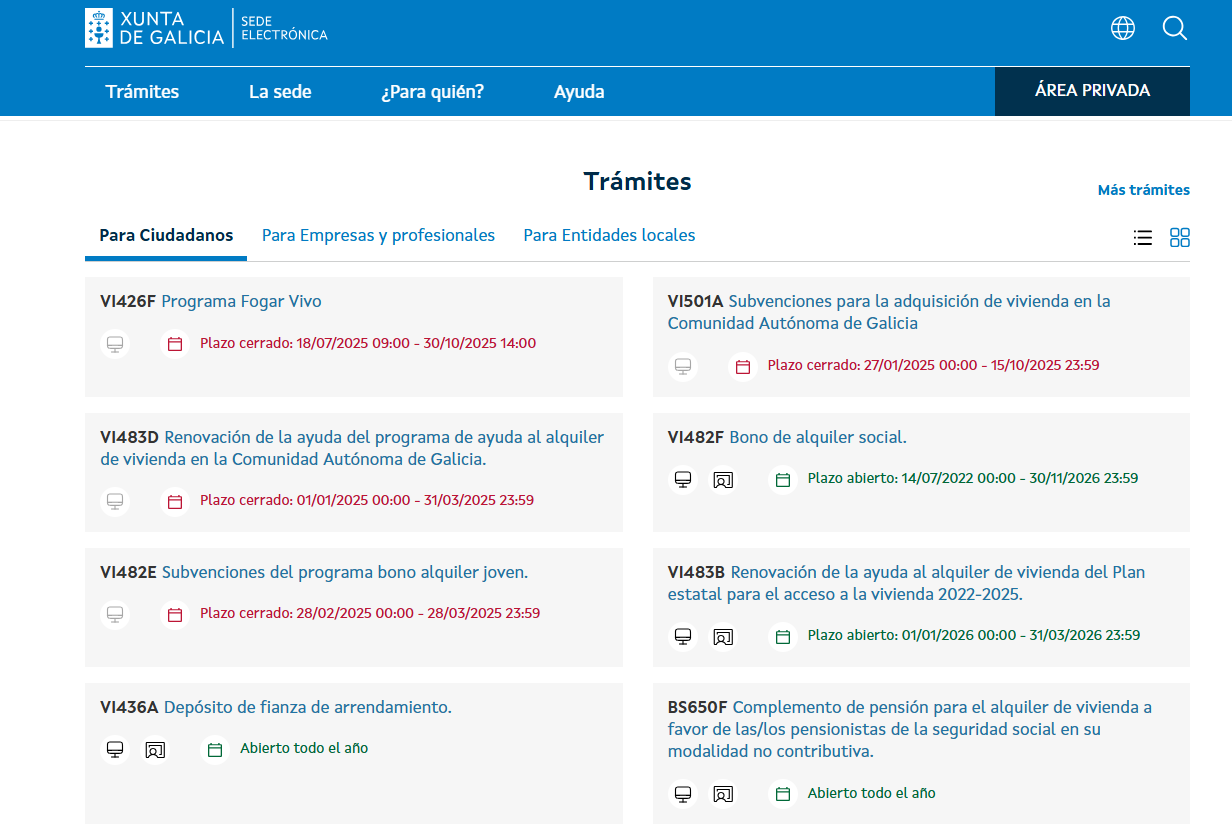The height and width of the screenshot is (840, 1232).
Task: Click the calendar icon on VI482E bono alquiler joven
Action: click(175, 614)
